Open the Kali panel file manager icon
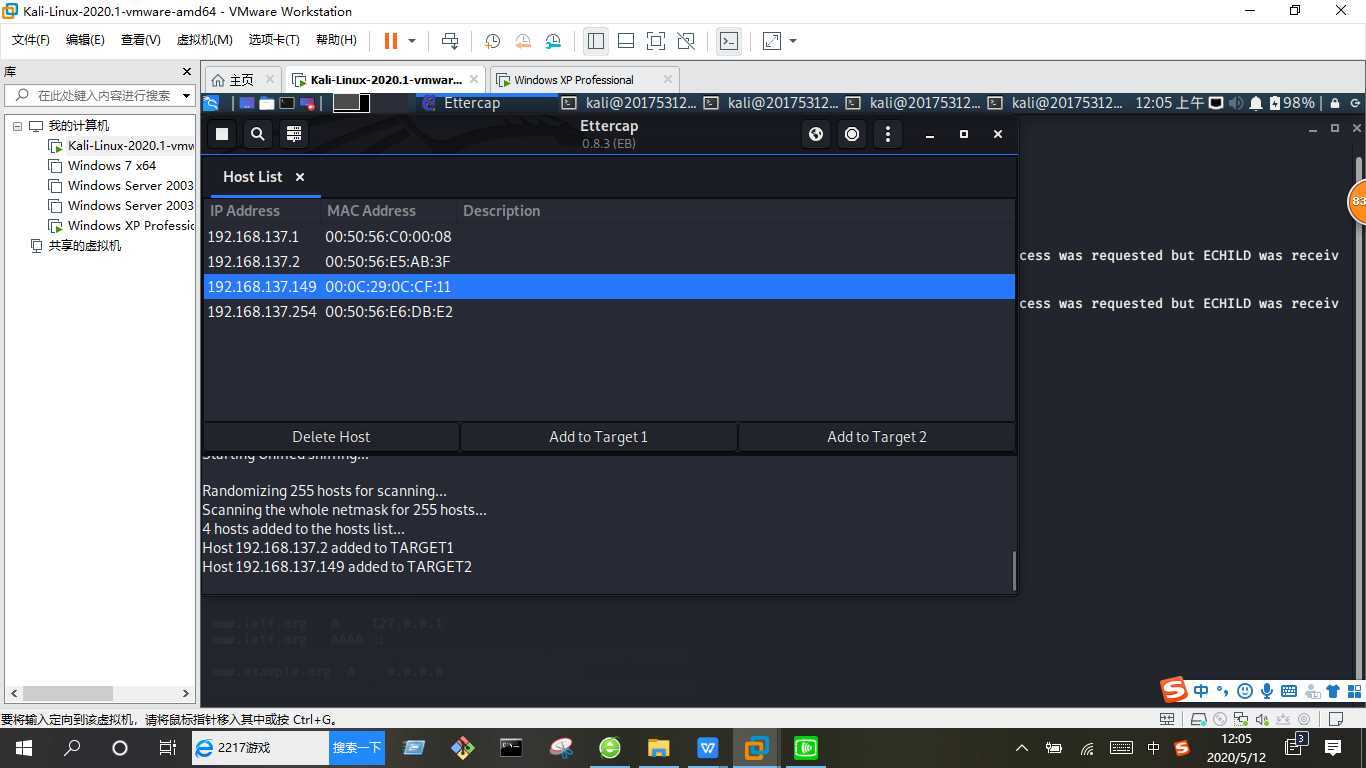 (x=267, y=103)
